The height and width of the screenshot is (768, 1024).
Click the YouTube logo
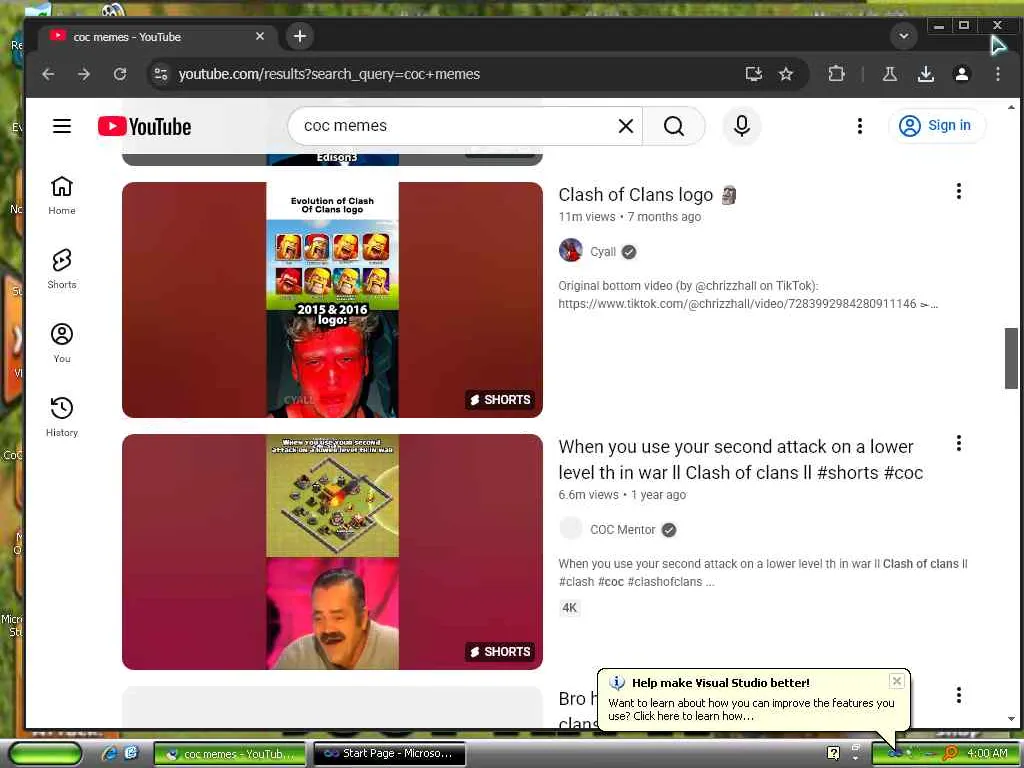pyautogui.click(x=144, y=126)
